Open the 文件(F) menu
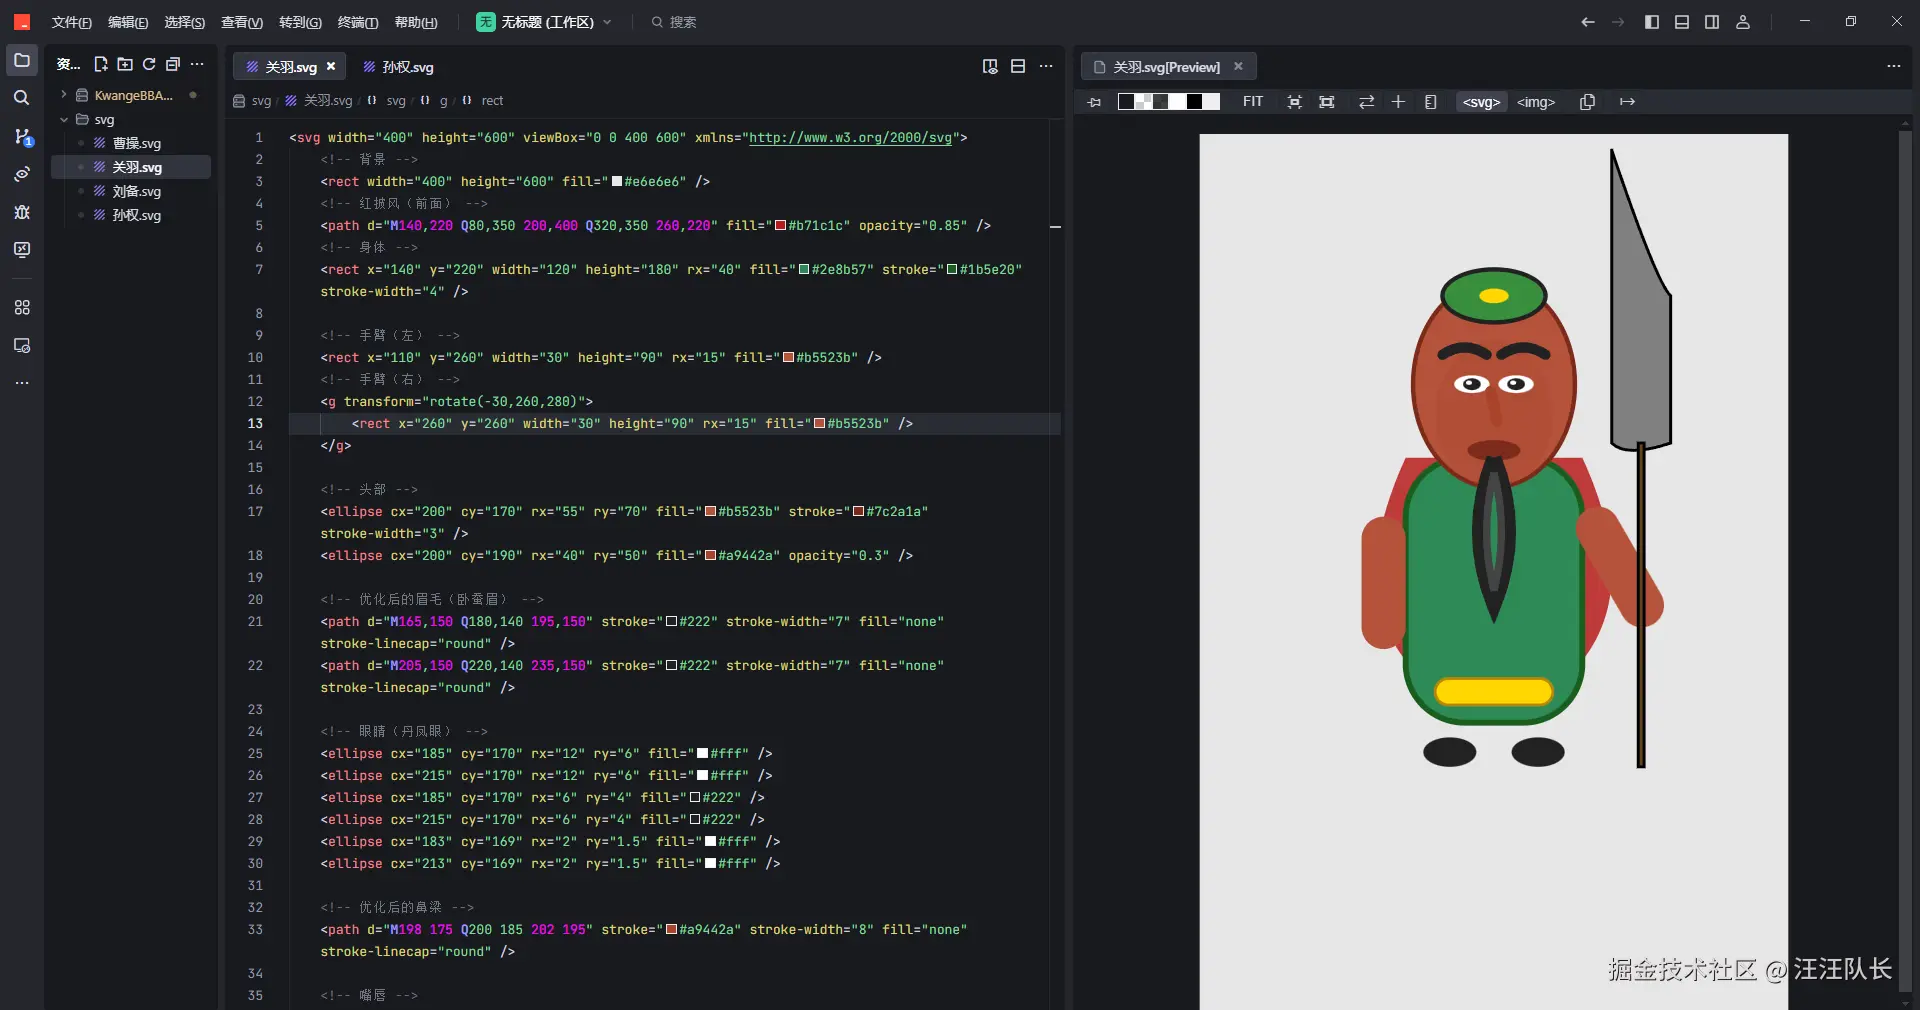1920x1010 pixels. click(72, 22)
